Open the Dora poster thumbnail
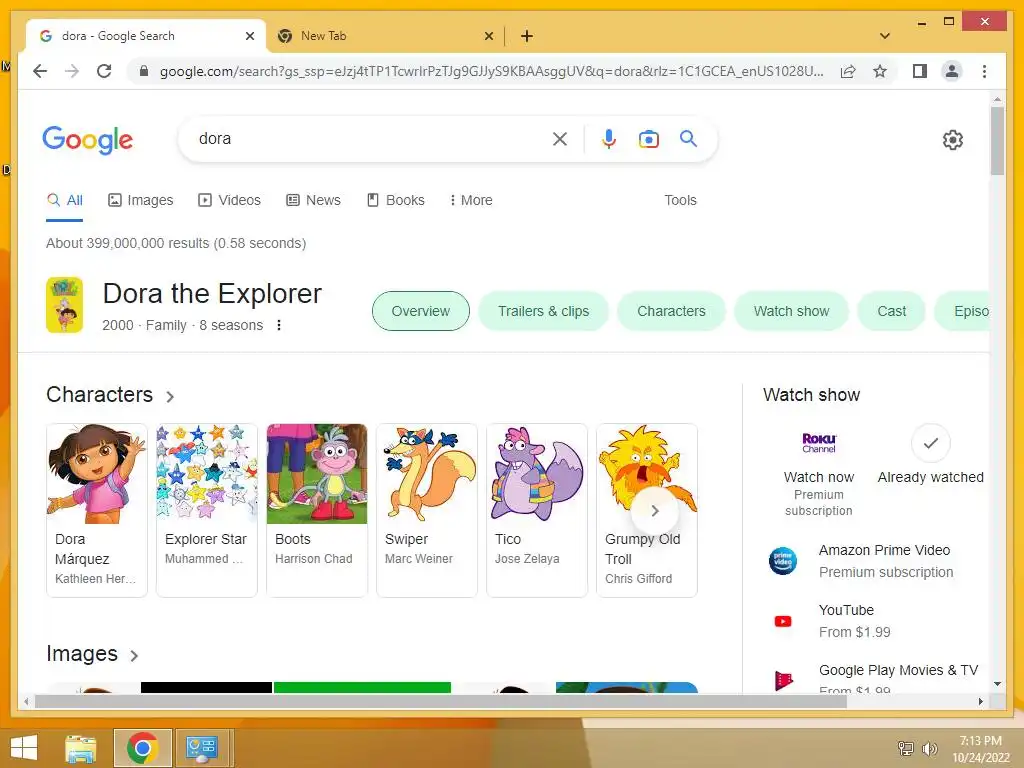The height and width of the screenshot is (768, 1024). pos(65,305)
